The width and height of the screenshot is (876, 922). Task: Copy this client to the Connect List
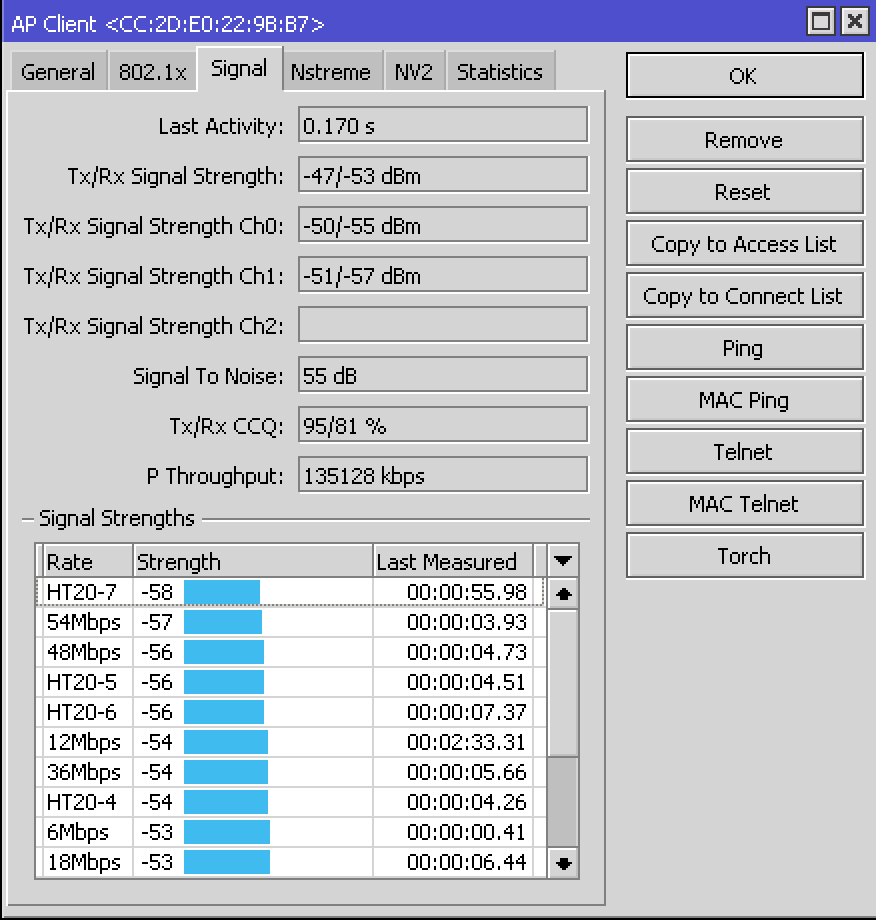[x=744, y=295]
